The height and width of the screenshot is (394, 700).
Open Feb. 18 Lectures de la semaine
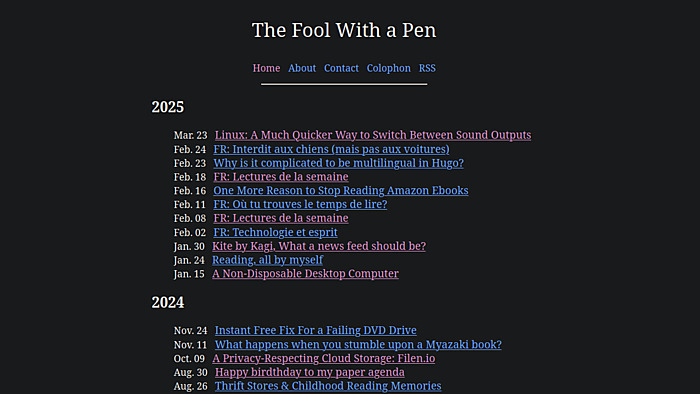[281, 177]
